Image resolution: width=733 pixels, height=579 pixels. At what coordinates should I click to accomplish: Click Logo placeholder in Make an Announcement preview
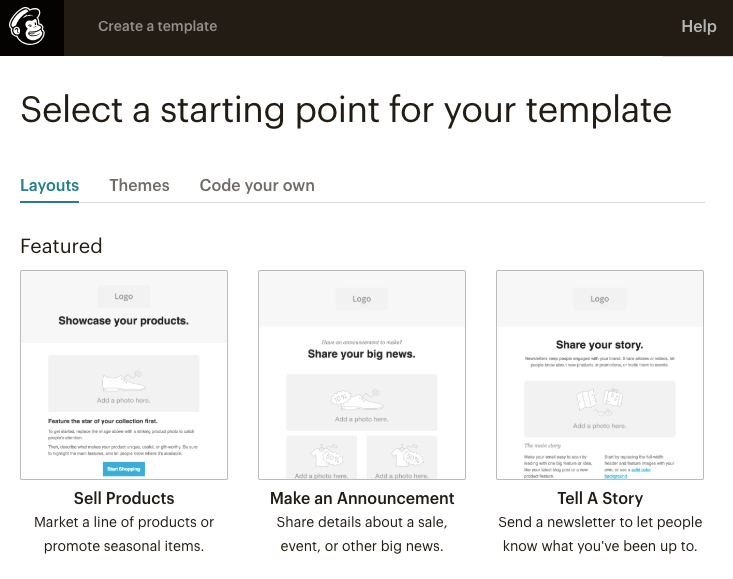(x=362, y=298)
